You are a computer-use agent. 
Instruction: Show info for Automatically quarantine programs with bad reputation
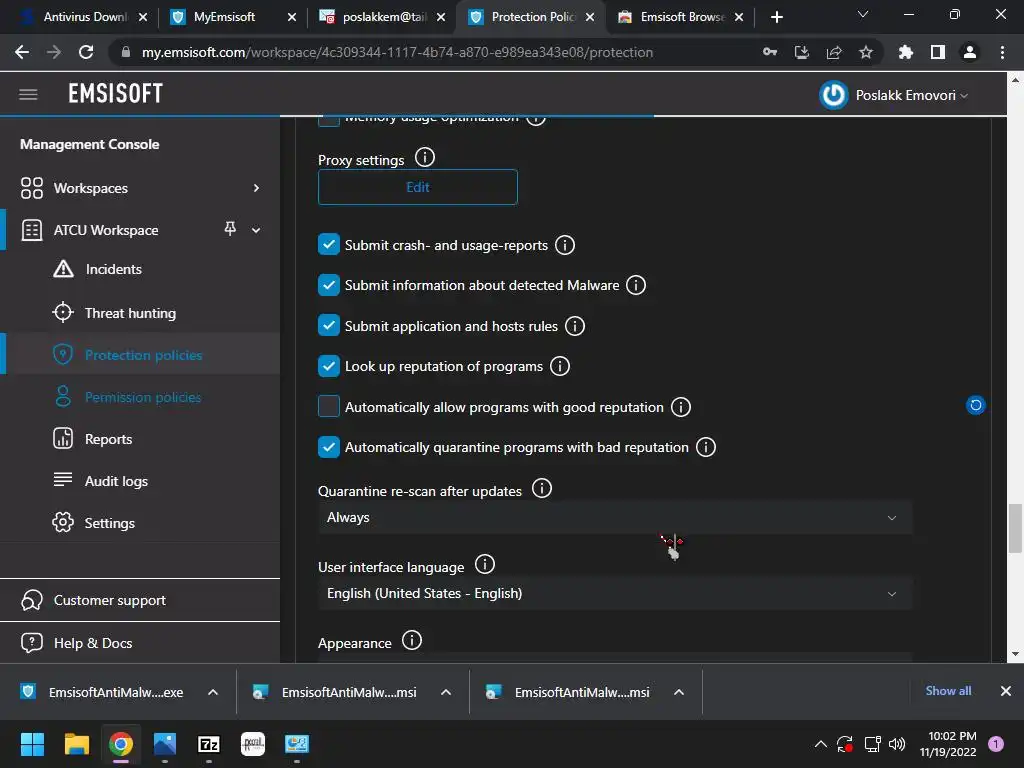pyautogui.click(x=706, y=447)
